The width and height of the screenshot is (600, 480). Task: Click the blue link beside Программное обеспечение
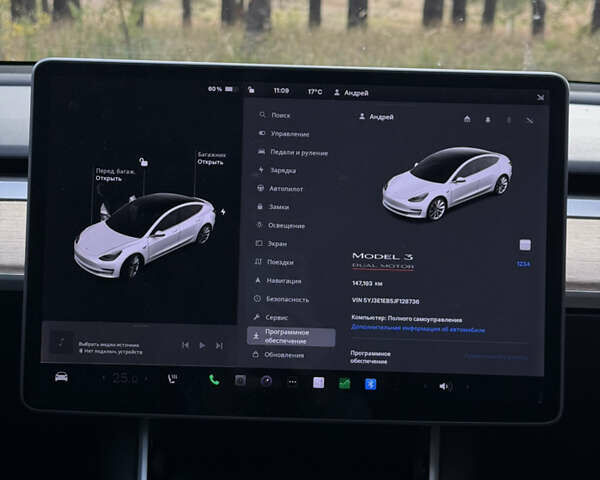tap(496, 356)
